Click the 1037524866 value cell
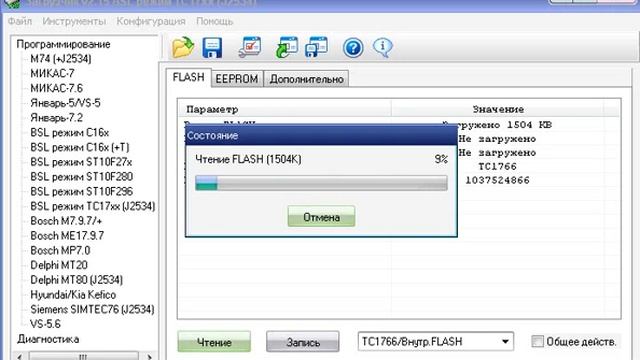 [497, 180]
